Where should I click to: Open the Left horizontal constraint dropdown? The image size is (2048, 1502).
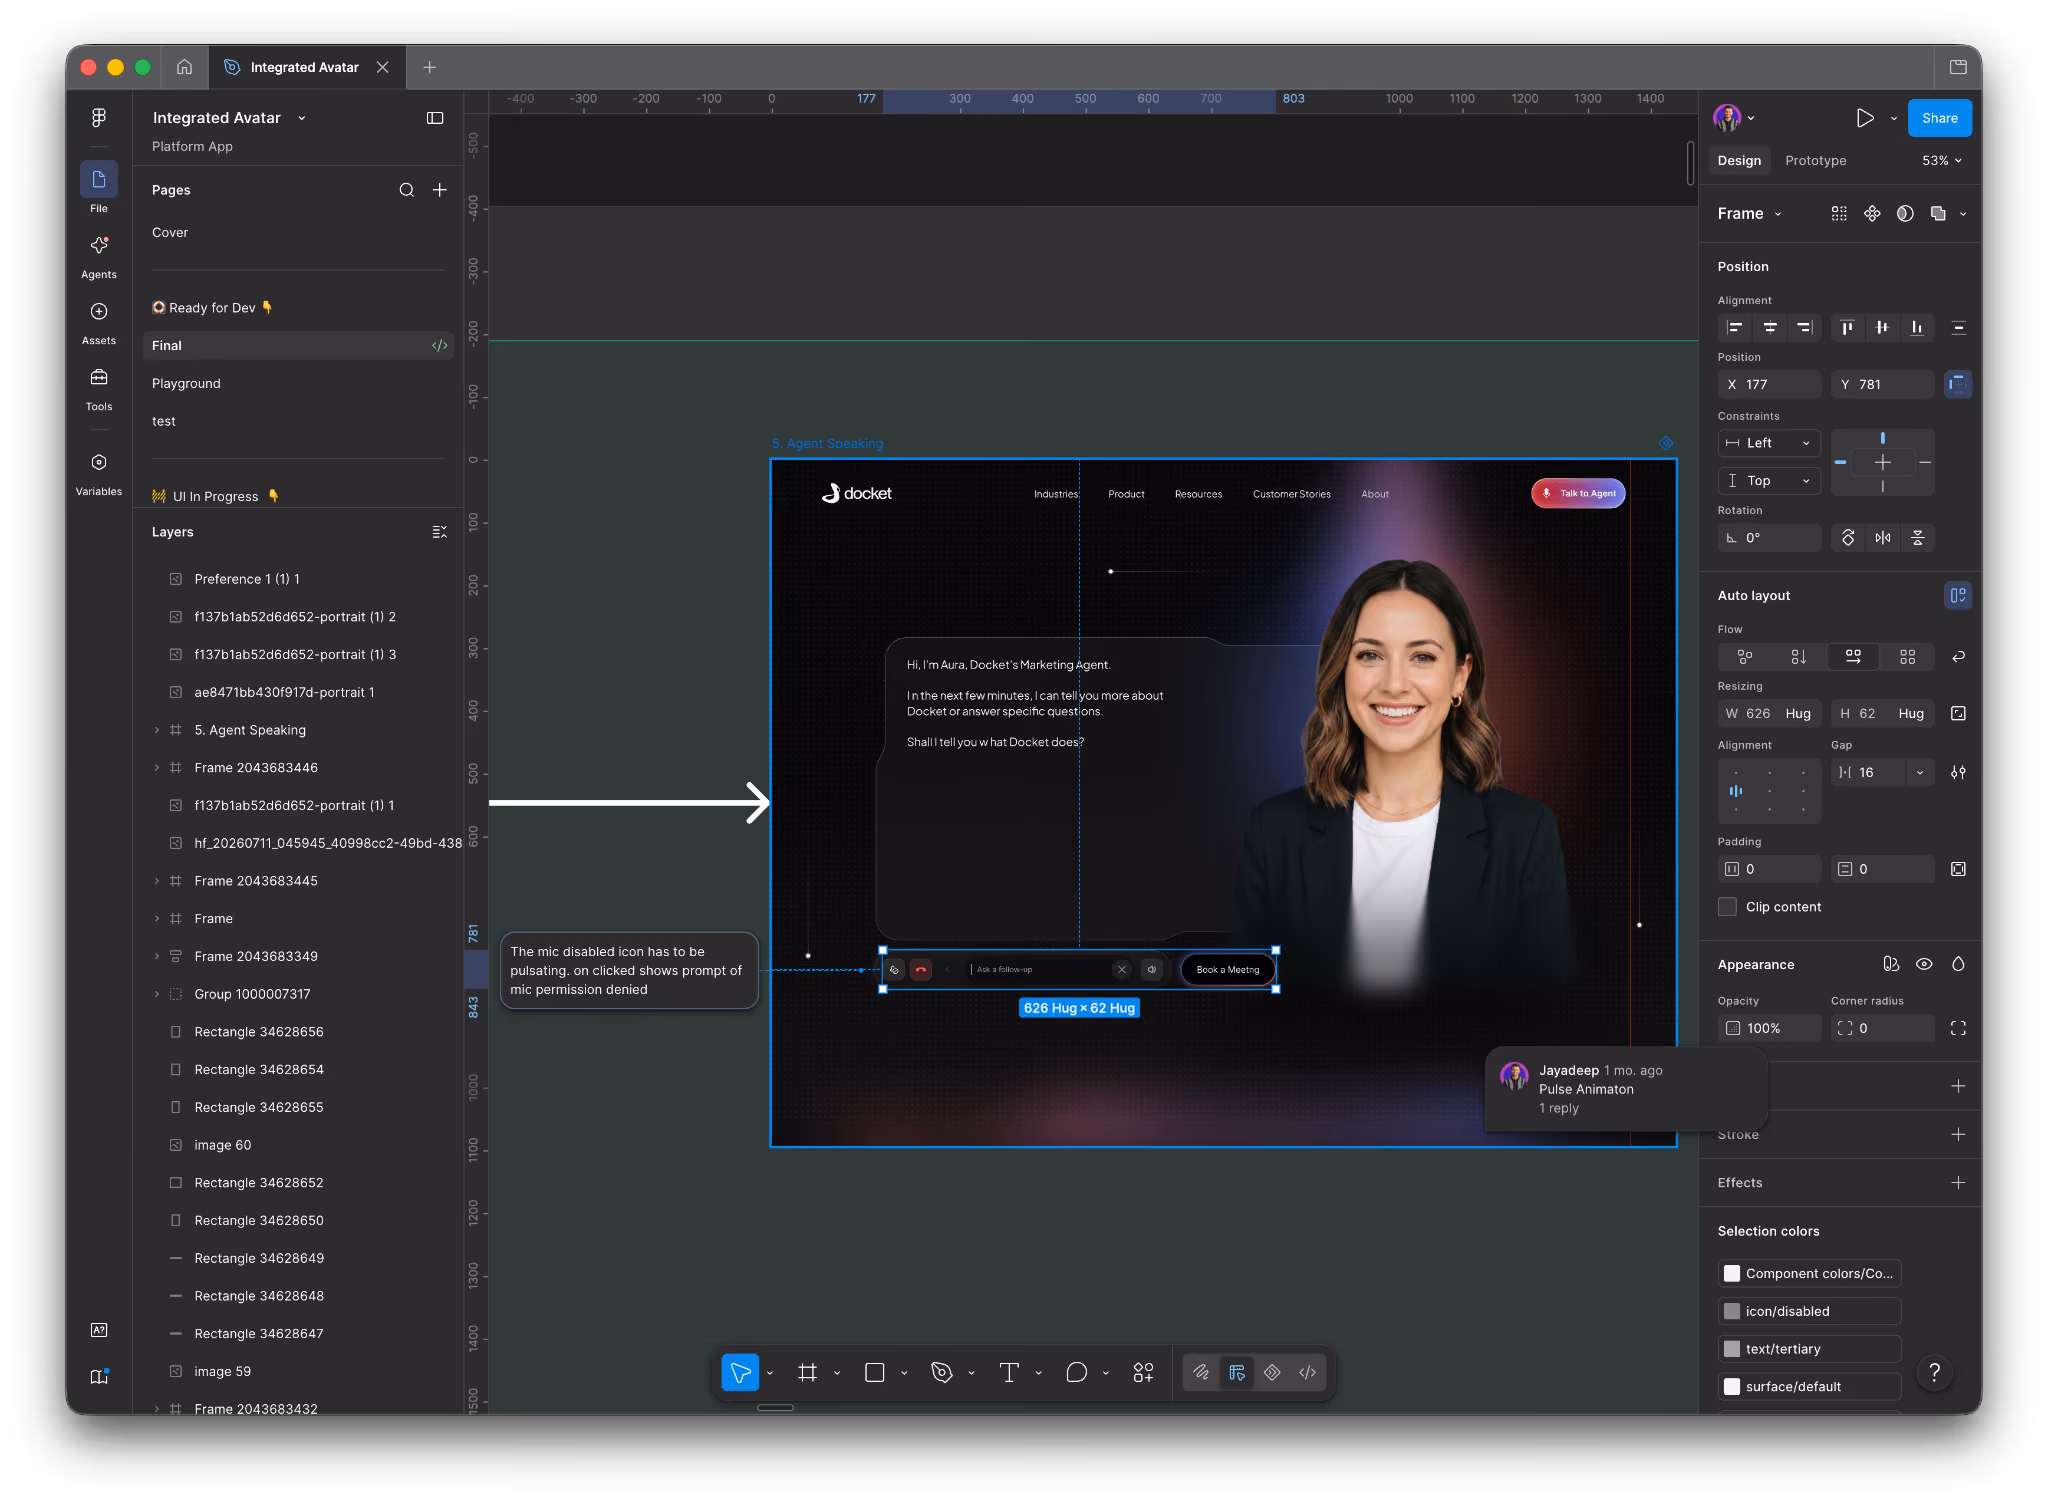1769,443
